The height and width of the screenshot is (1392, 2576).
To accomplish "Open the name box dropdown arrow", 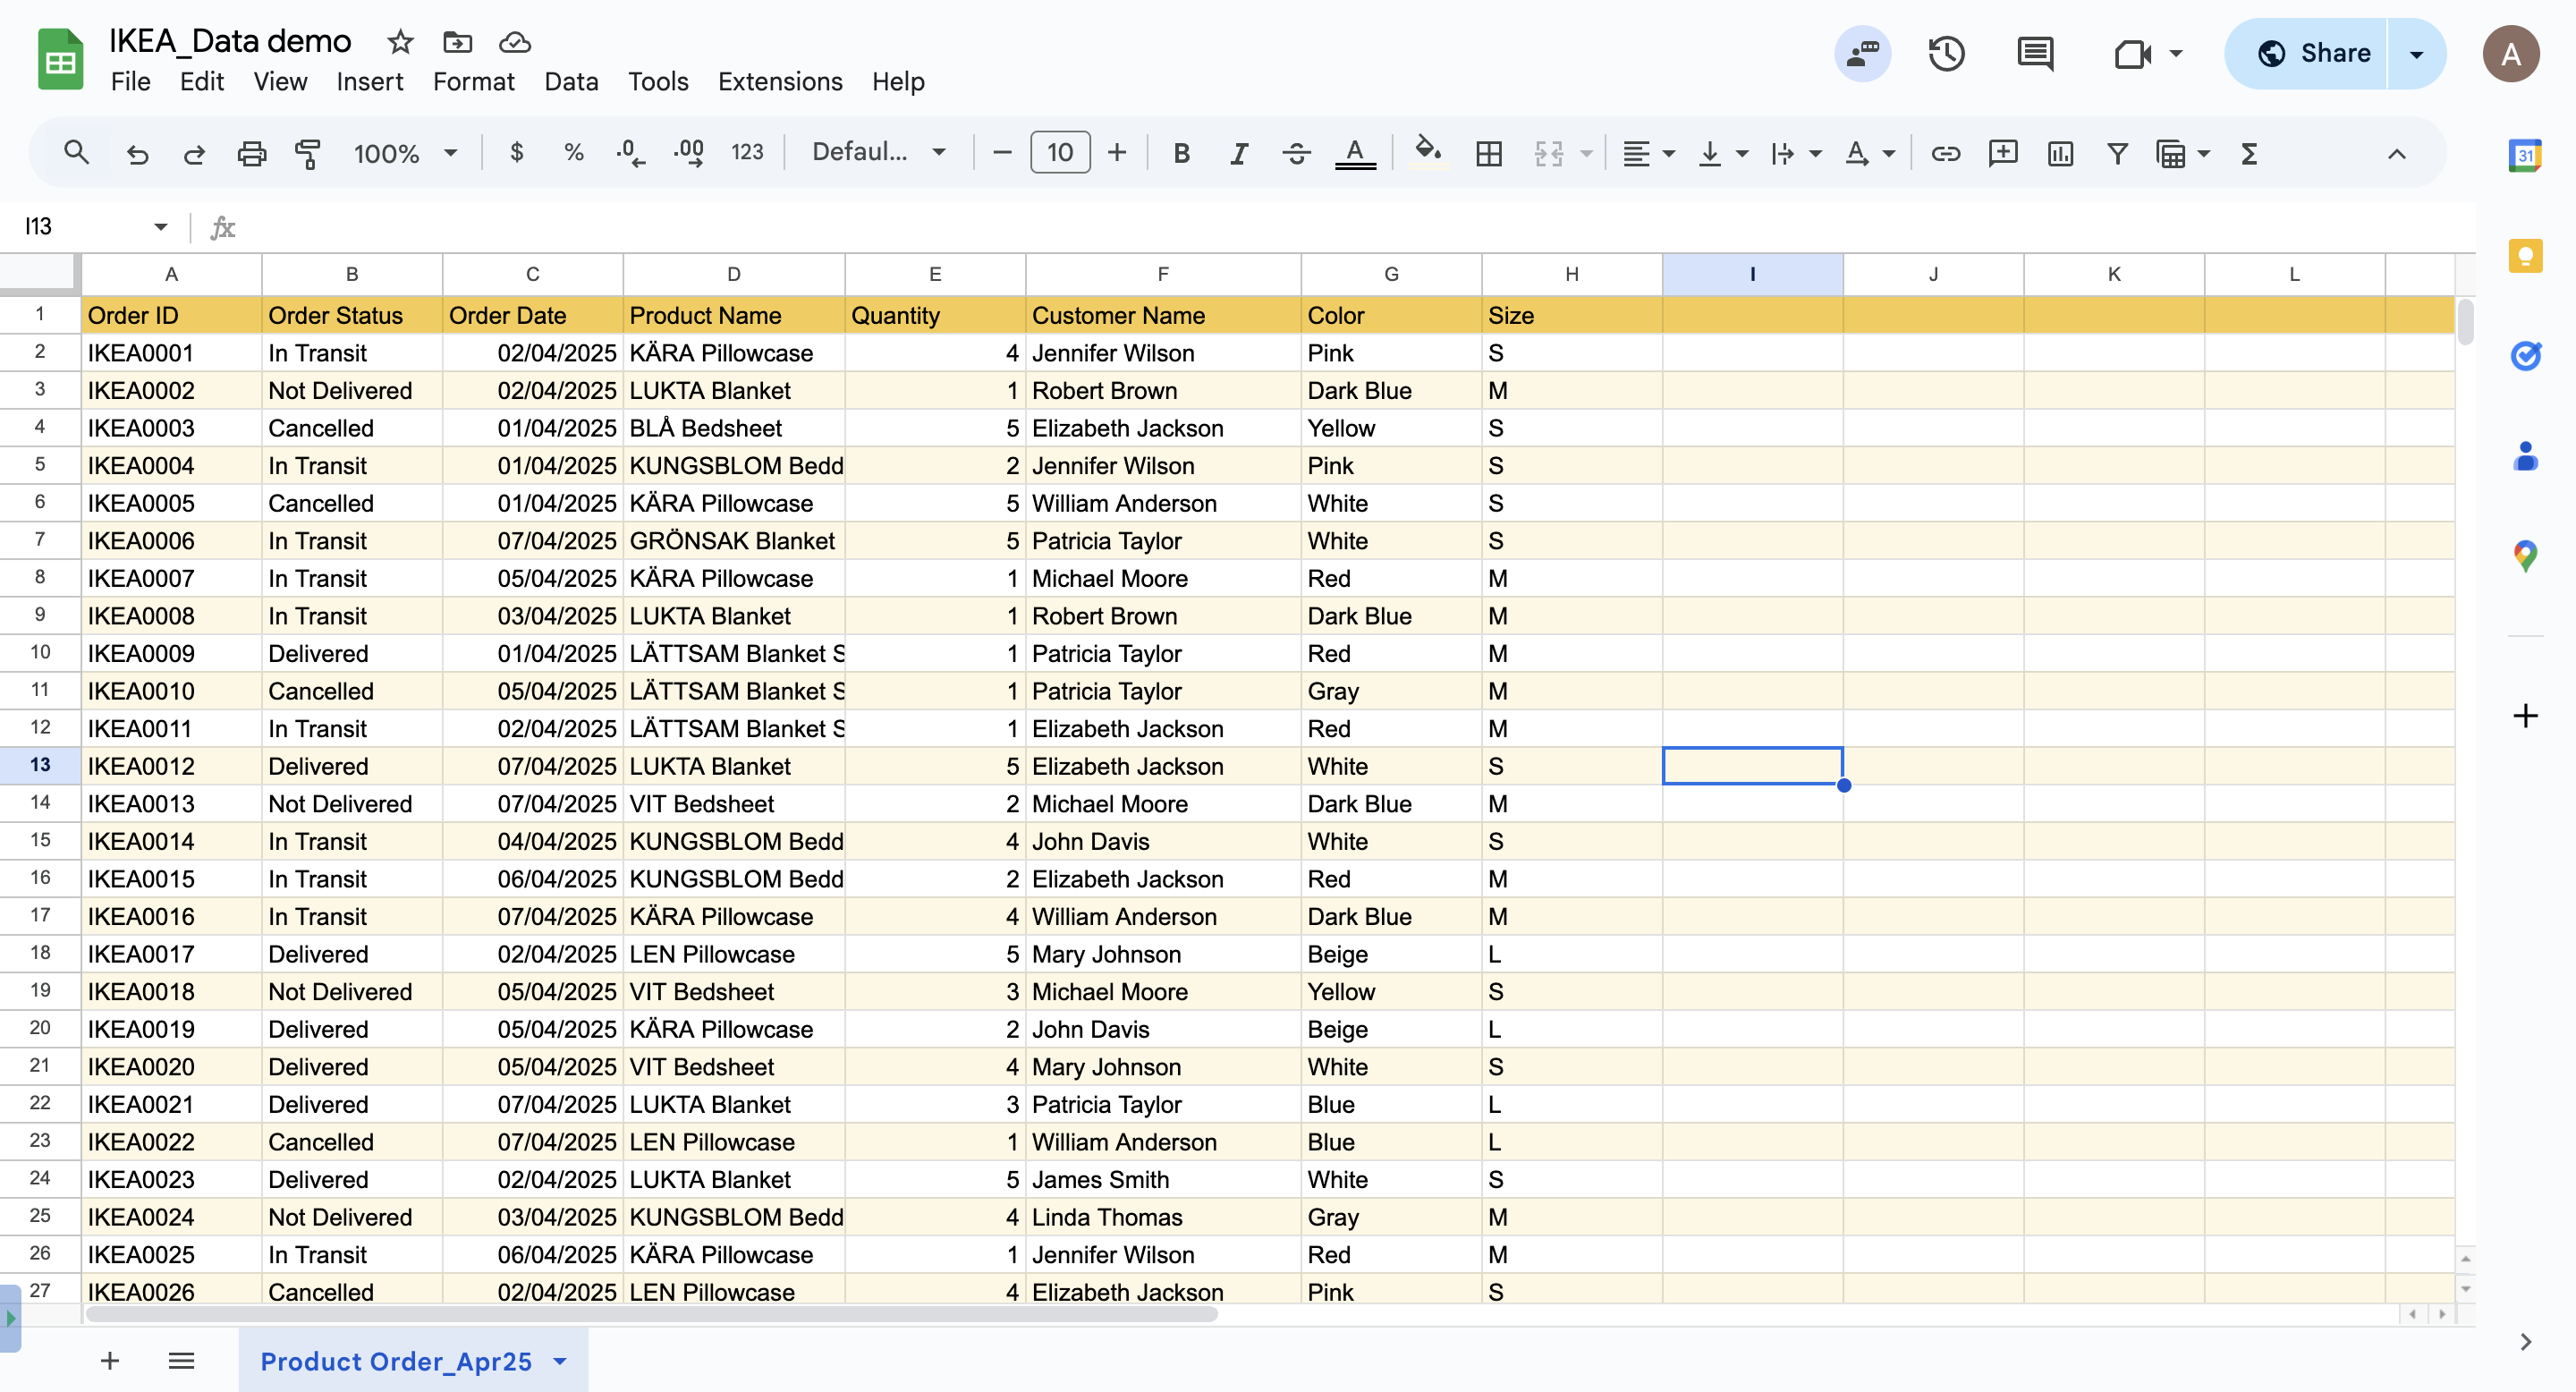I will tap(160, 227).
